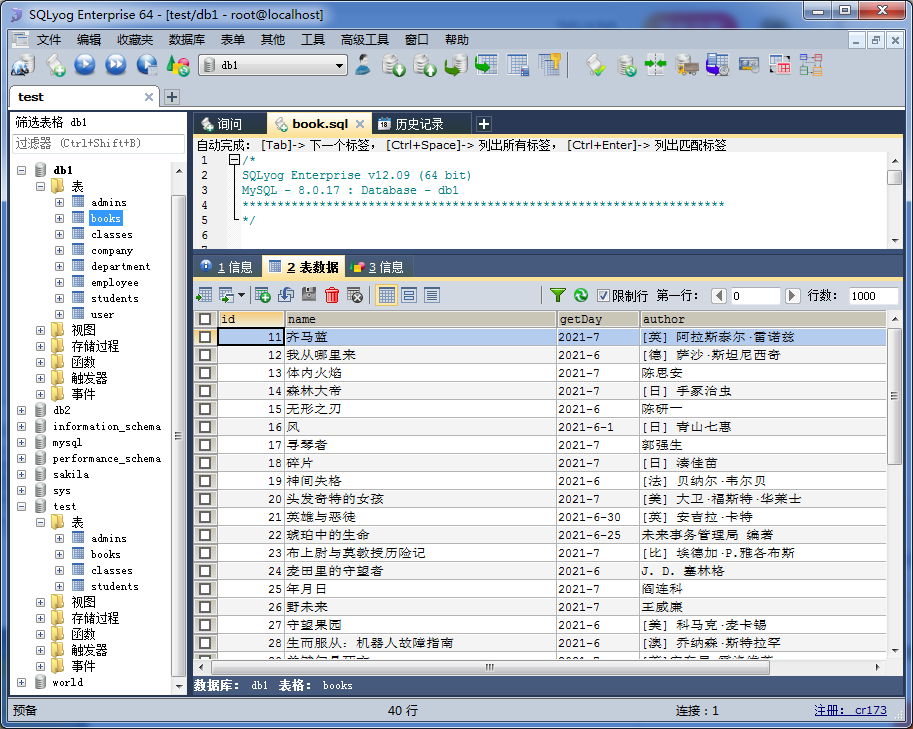This screenshot has height=729, width=913.
Task: Click the save changes floppy disk icon
Action: 309,295
